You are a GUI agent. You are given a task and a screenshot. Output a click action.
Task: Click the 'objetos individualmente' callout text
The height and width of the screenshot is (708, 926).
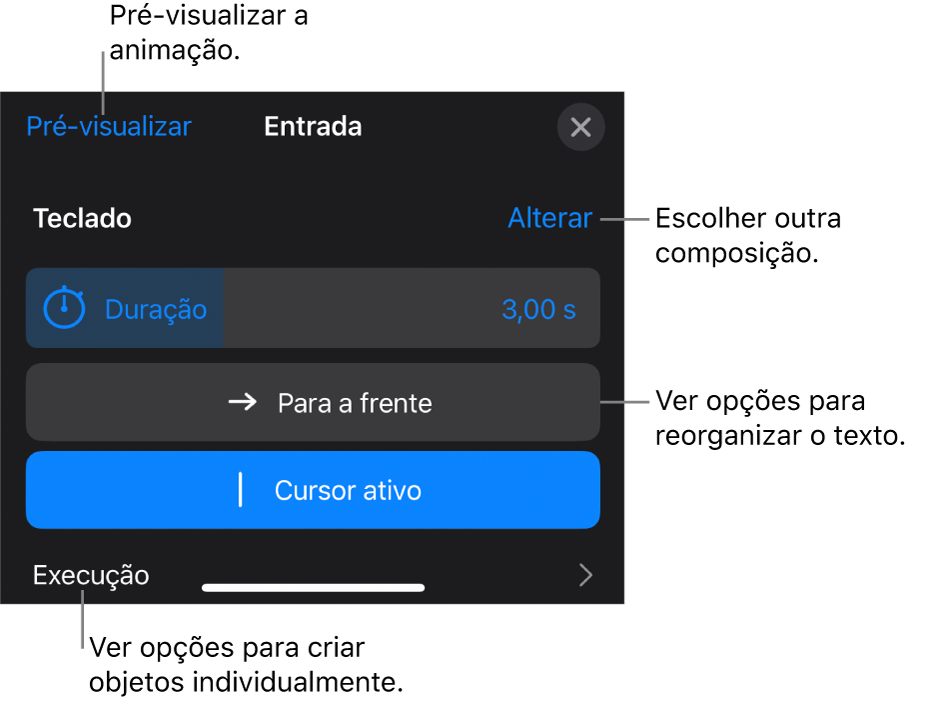point(246,683)
